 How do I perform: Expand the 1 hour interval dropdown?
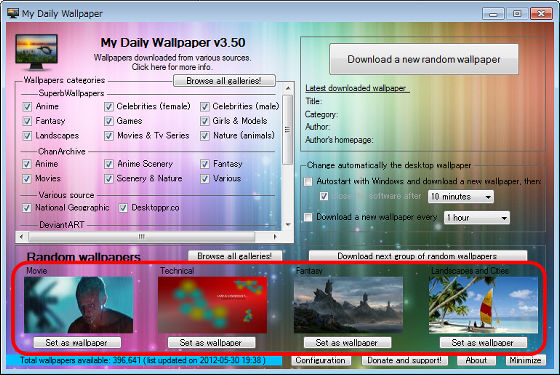477,218
